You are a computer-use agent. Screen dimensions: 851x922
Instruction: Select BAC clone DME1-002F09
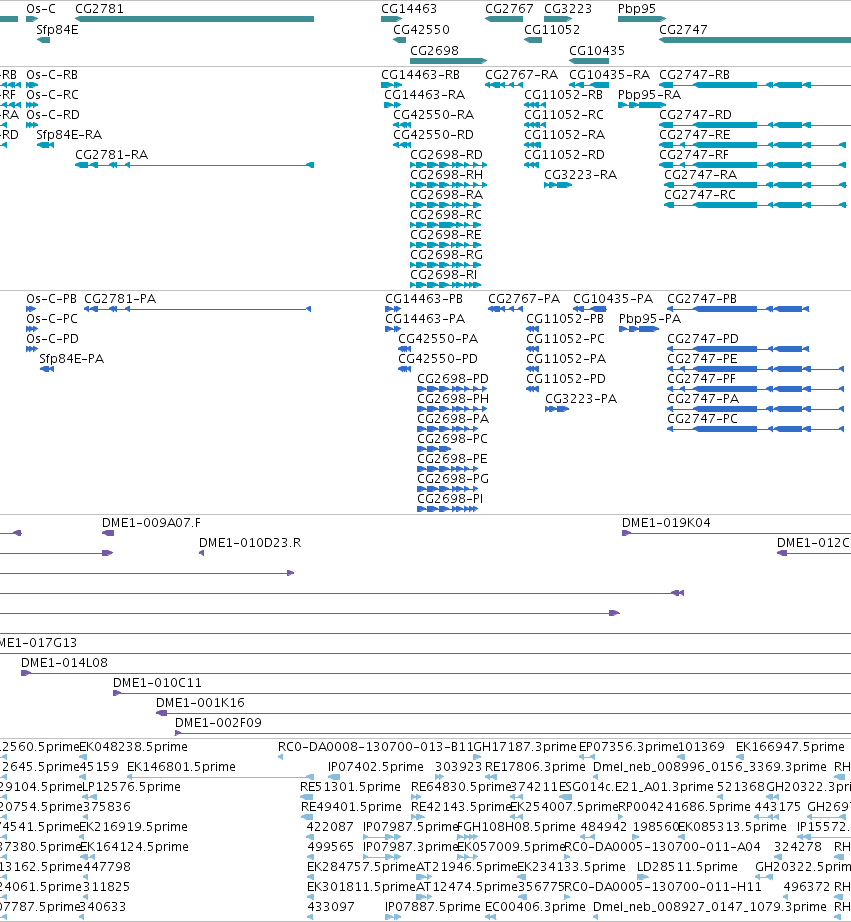pyautogui.click(x=218, y=723)
